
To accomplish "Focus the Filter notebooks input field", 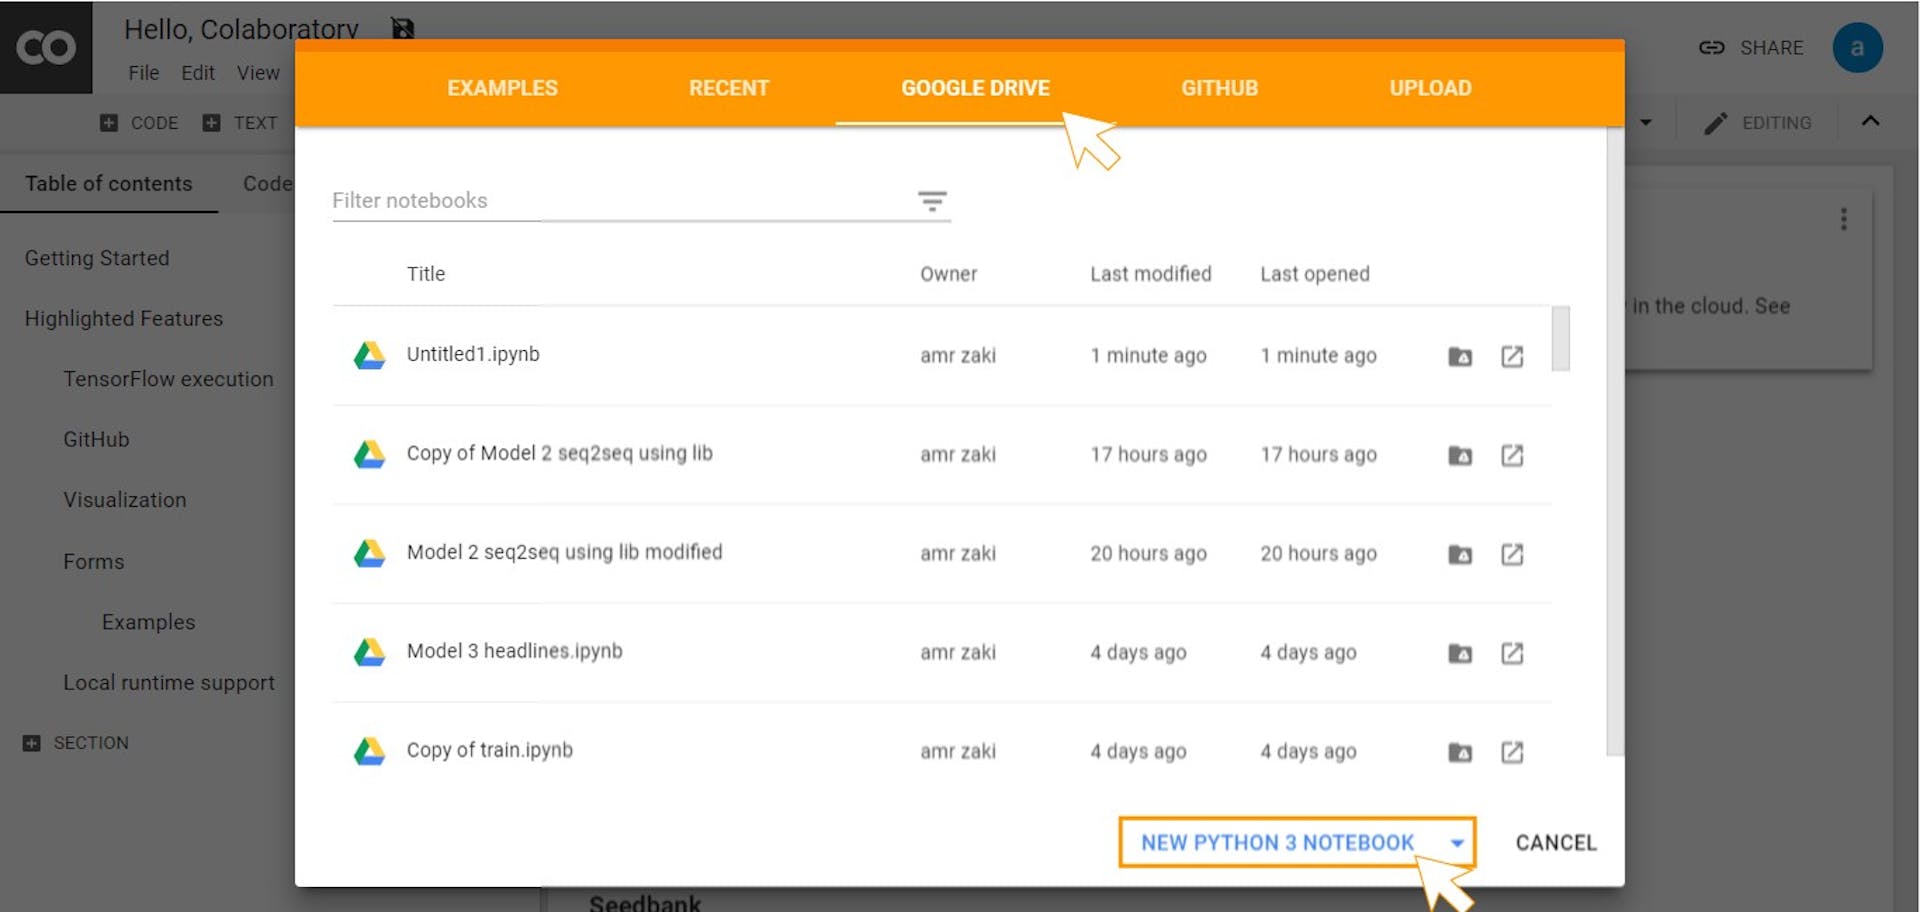I will pos(620,201).
